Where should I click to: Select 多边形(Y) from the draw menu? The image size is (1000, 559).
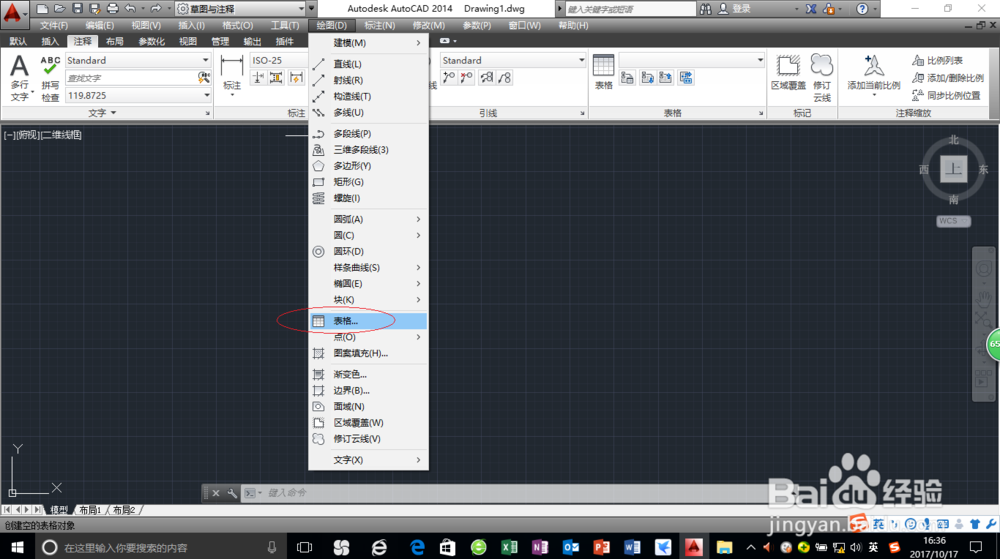click(368, 166)
